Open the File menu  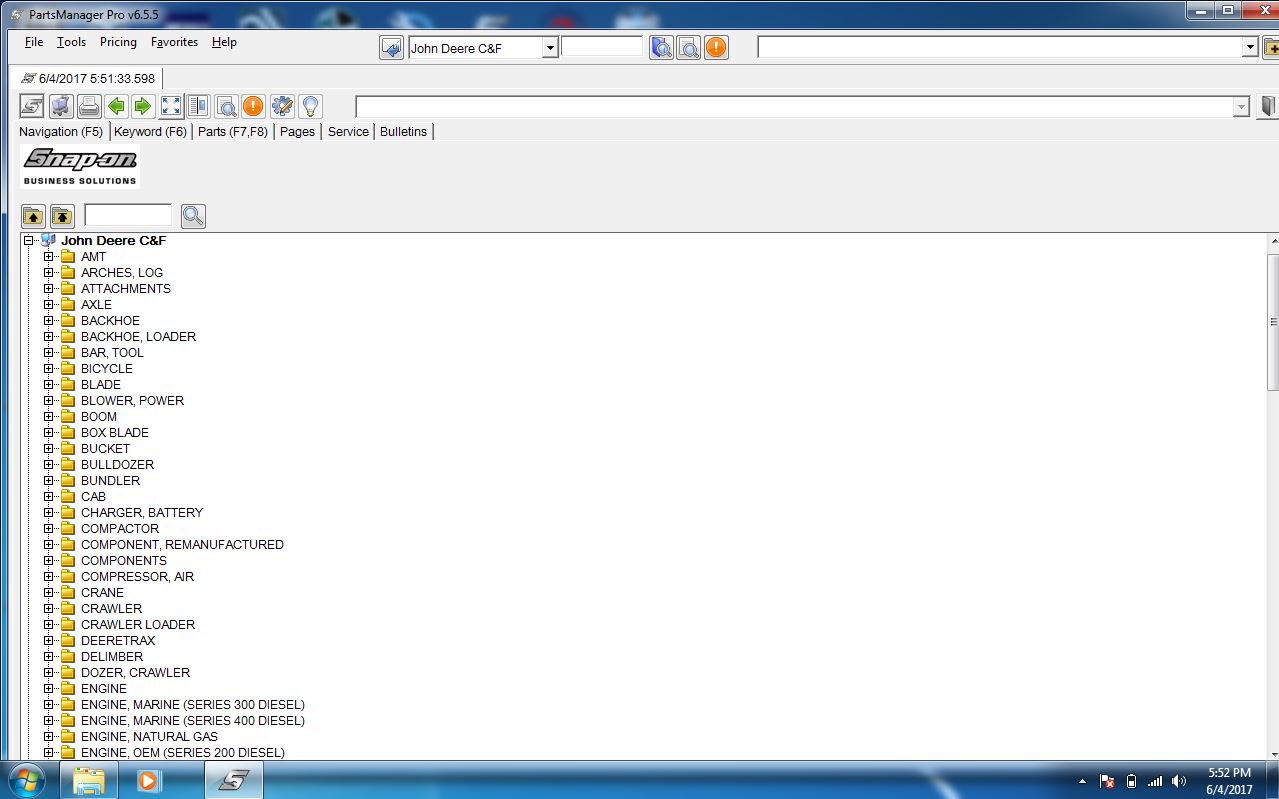34,42
